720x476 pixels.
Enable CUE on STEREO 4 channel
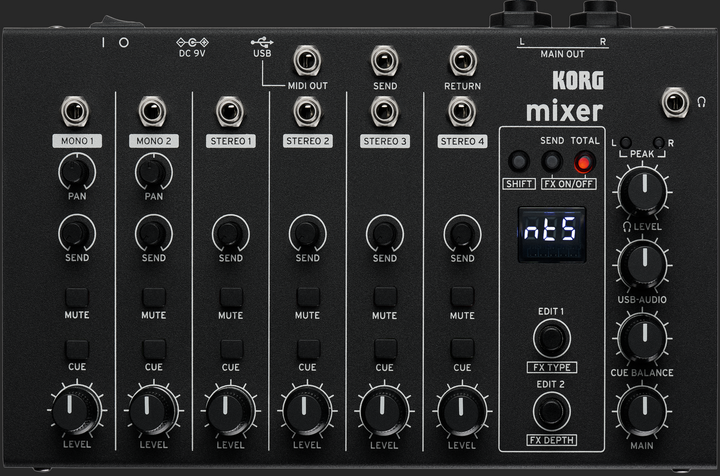point(462,349)
